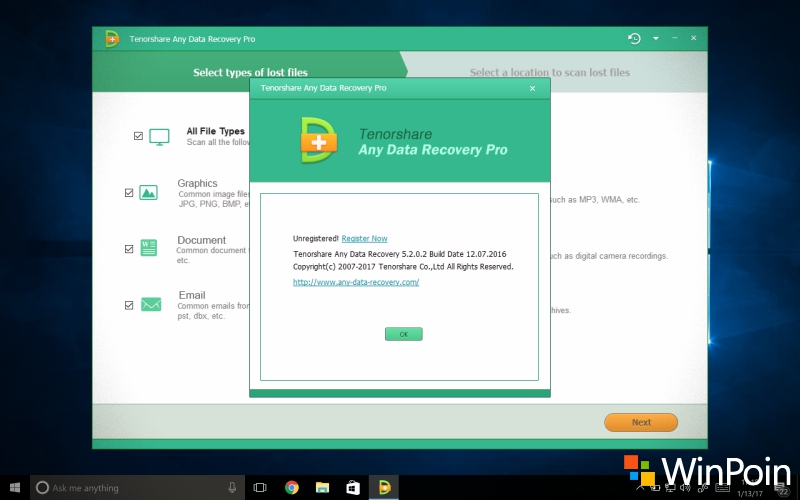Open the Windows Start menu
The height and width of the screenshot is (500, 800).
[15, 487]
